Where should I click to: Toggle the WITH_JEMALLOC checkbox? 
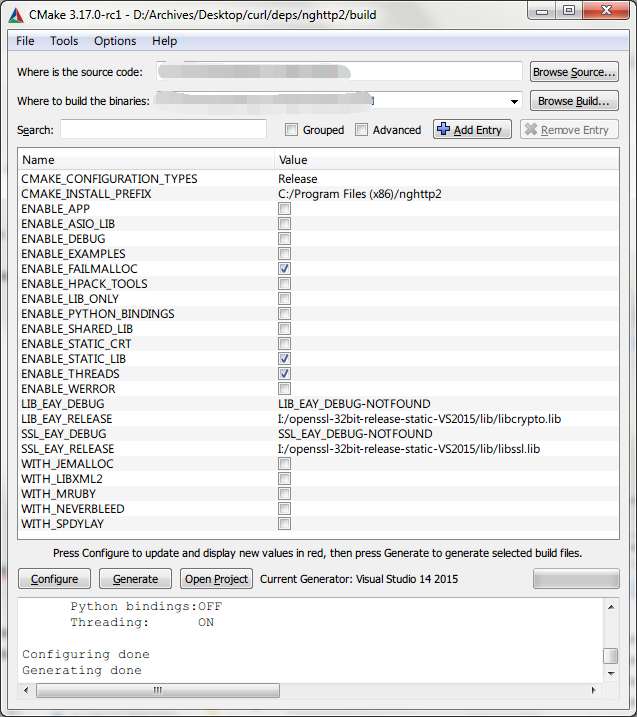click(x=284, y=464)
